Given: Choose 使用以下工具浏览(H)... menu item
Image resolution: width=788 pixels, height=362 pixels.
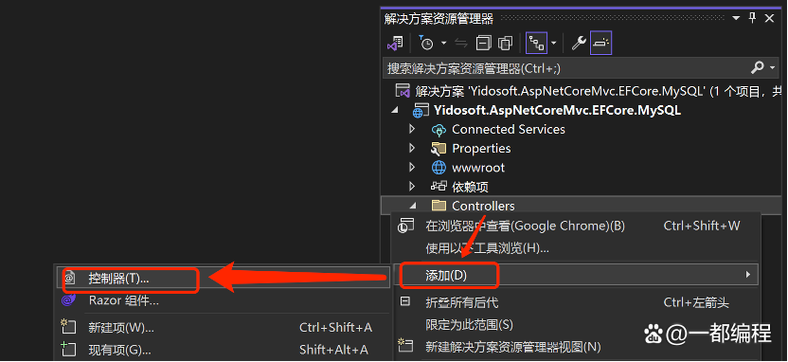Looking at the screenshot, I should click(x=576, y=248).
